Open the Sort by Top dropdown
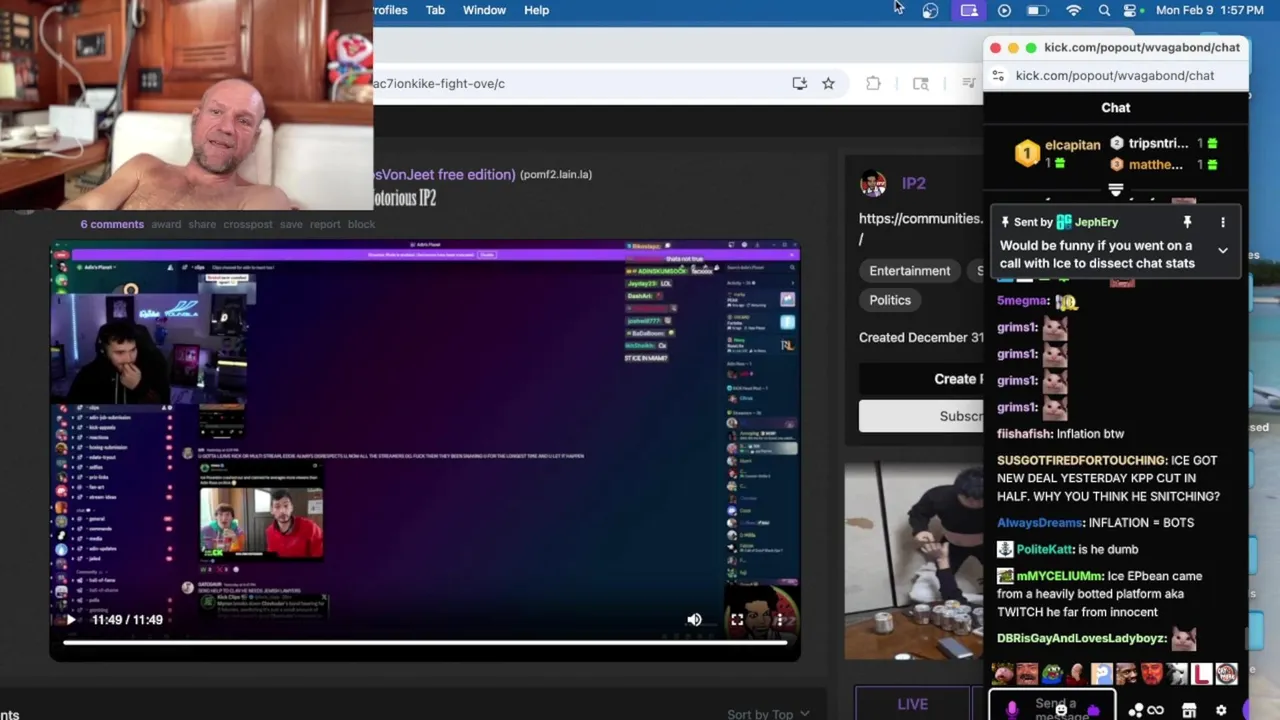Viewport: 1280px width, 720px height. point(768,714)
